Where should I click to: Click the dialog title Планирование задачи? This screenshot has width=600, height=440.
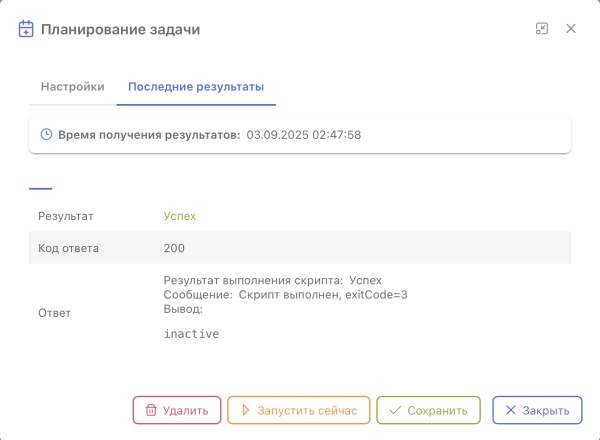coord(120,30)
